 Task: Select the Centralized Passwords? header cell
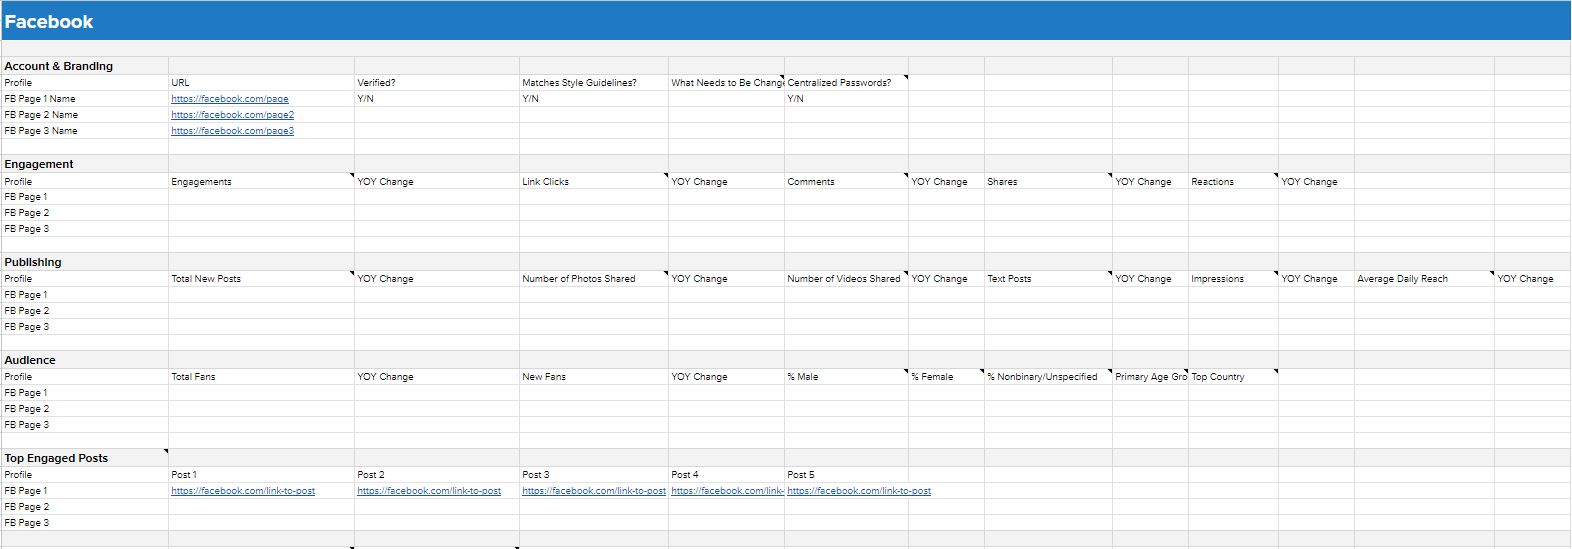click(x=839, y=83)
